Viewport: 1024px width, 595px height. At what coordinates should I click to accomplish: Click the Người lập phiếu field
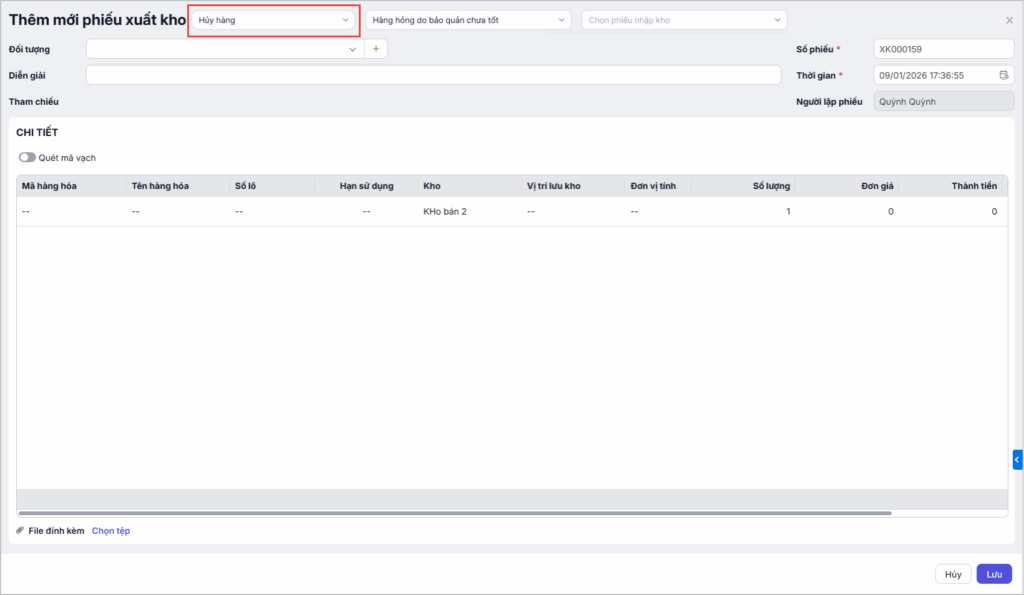coord(944,101)
